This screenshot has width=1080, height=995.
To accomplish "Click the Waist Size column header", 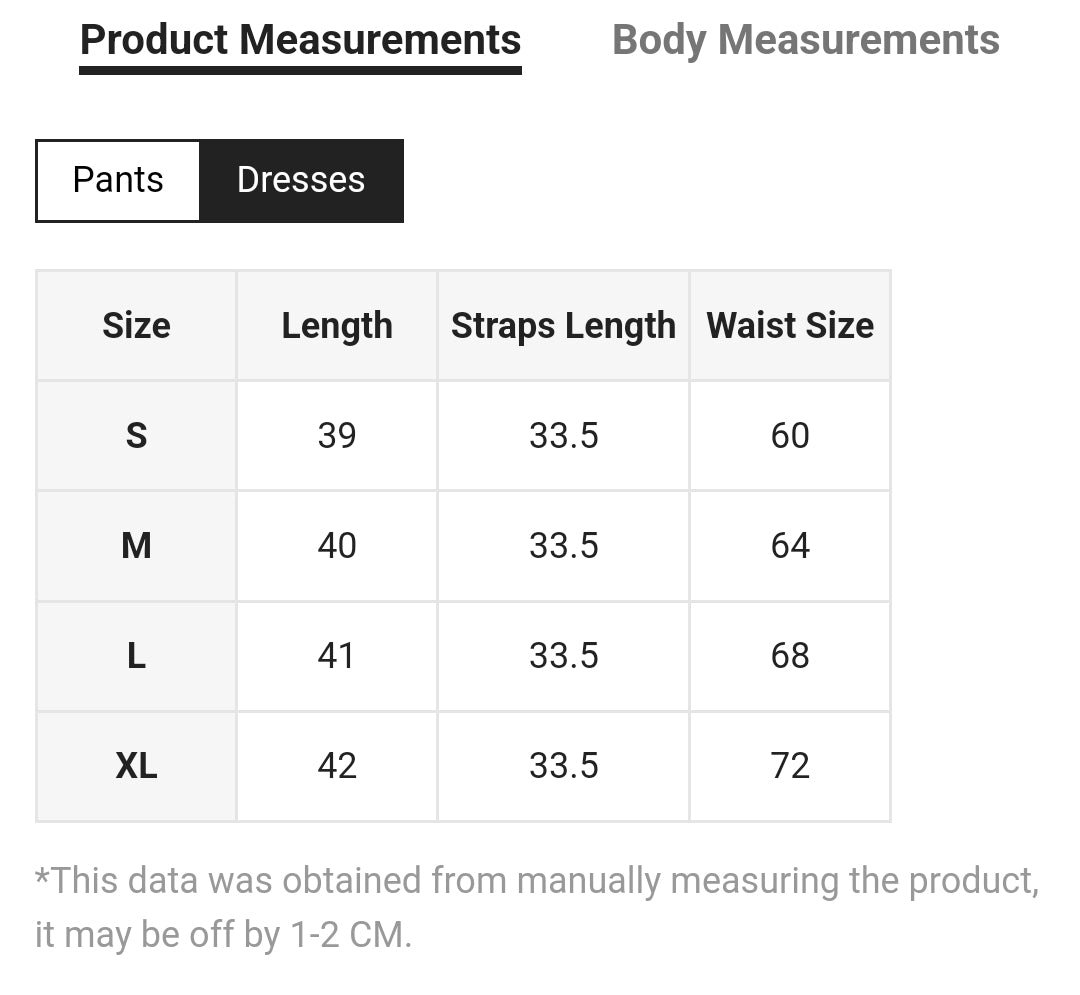I will [x=790, y=326].
